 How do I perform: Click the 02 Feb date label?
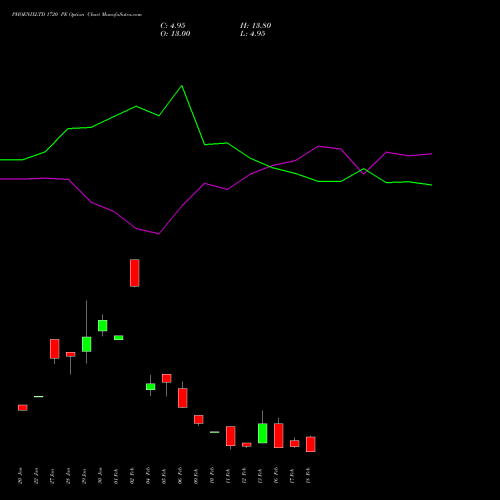pyautogui.click(x=133, y=476)
